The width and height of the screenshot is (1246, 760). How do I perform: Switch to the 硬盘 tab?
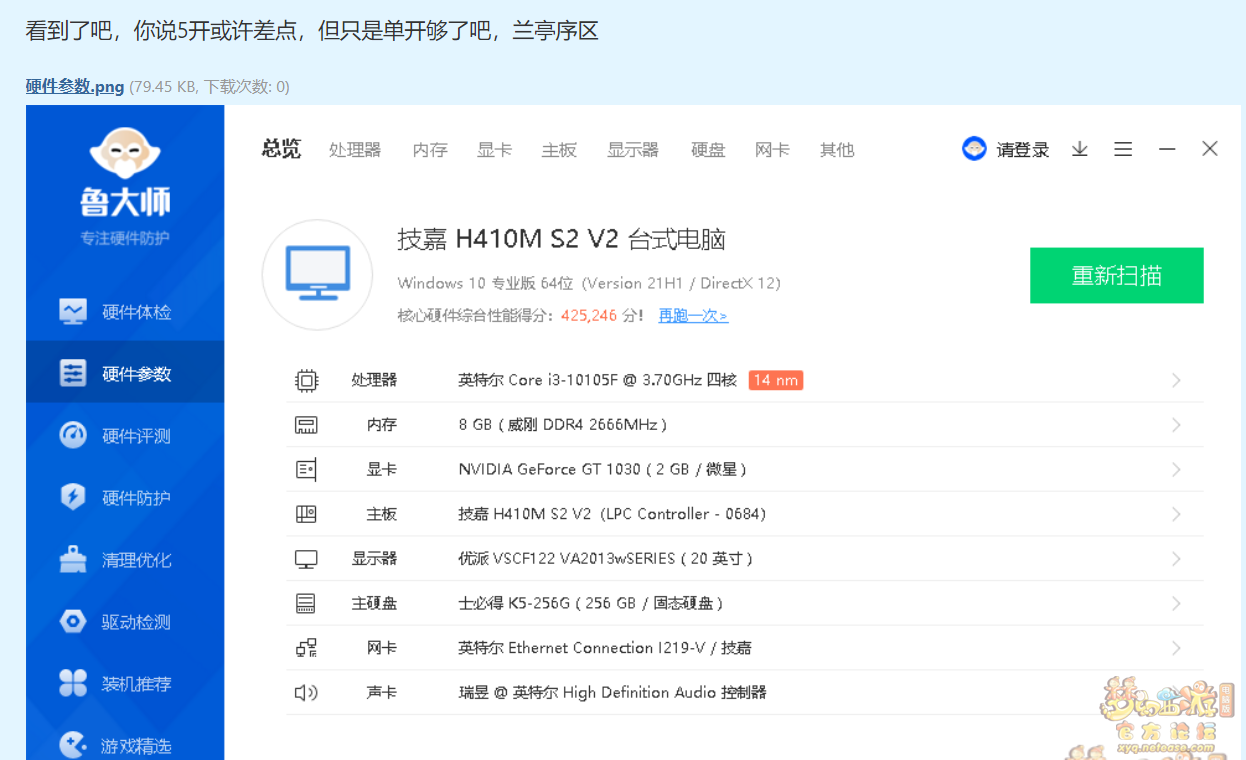point(708,150)
